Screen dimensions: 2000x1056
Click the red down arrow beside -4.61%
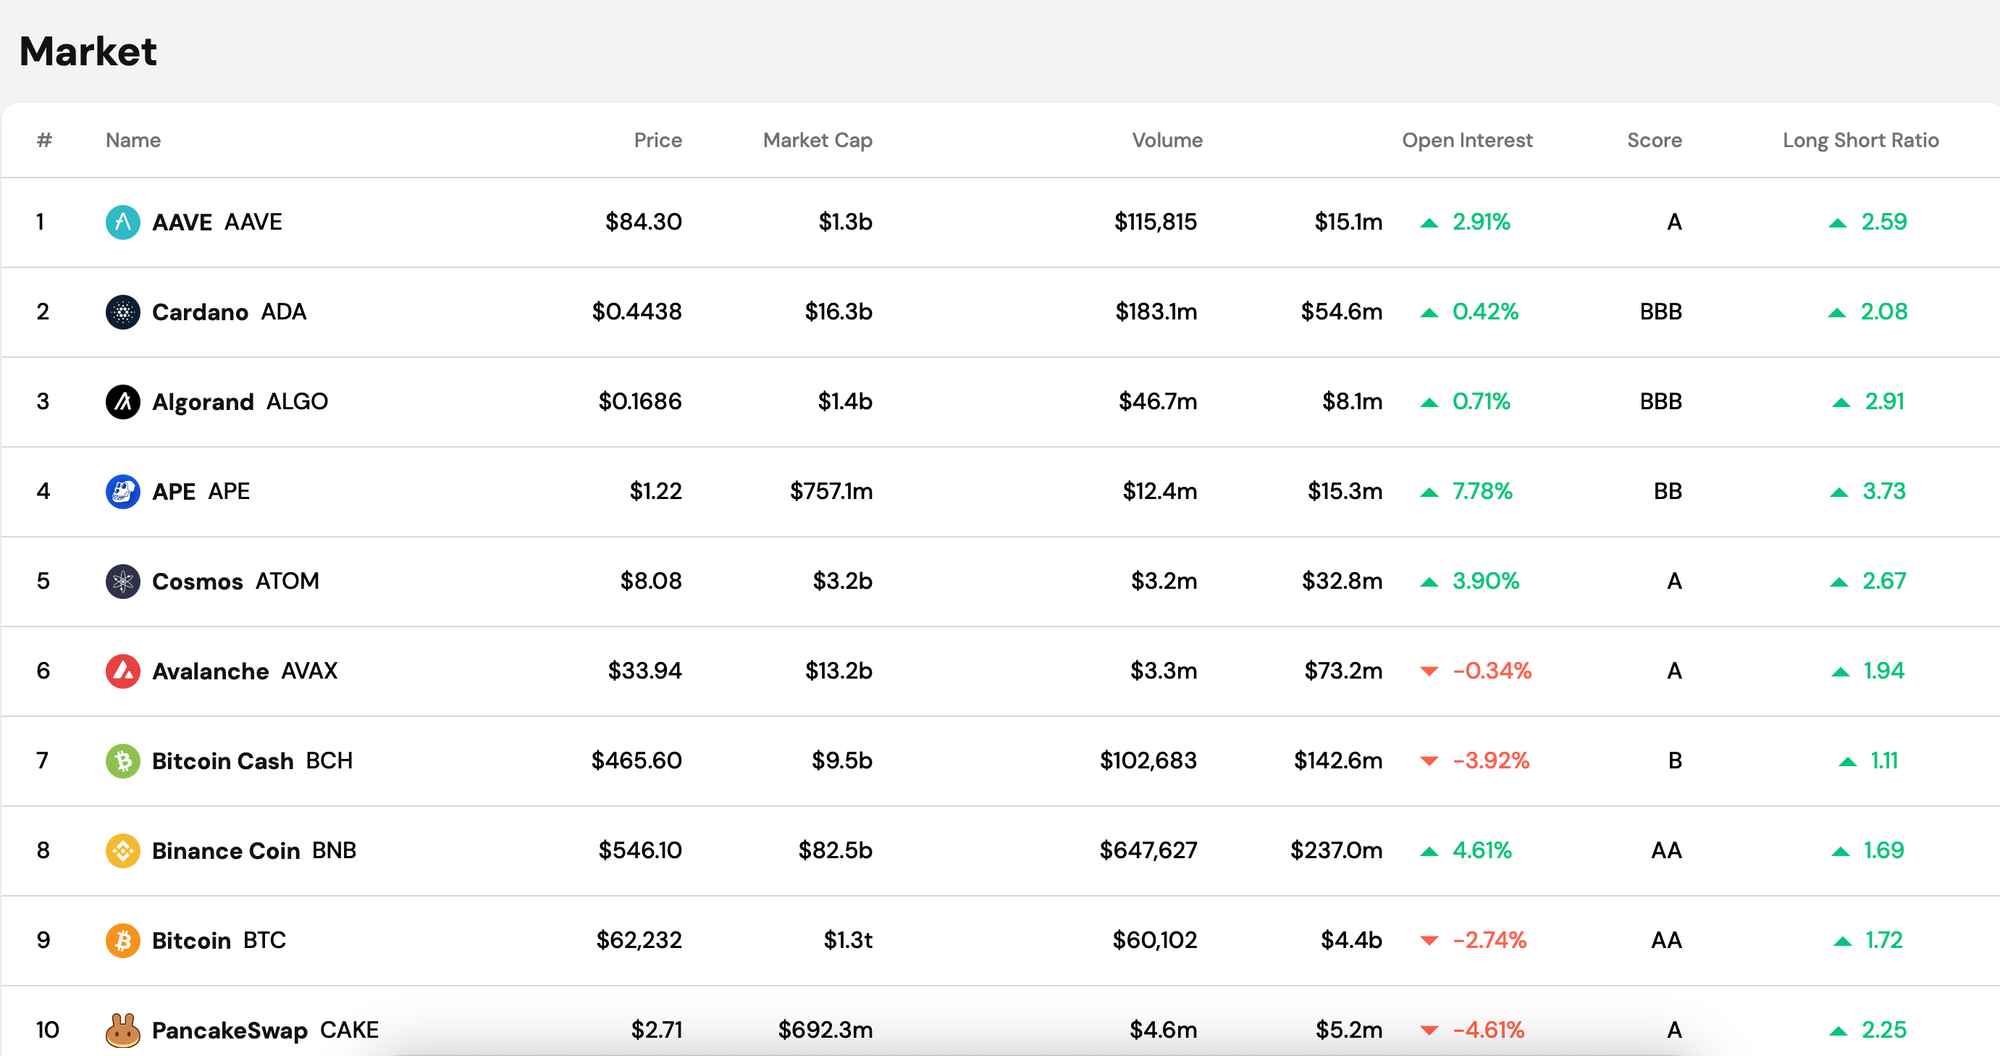point(1430,1031)
